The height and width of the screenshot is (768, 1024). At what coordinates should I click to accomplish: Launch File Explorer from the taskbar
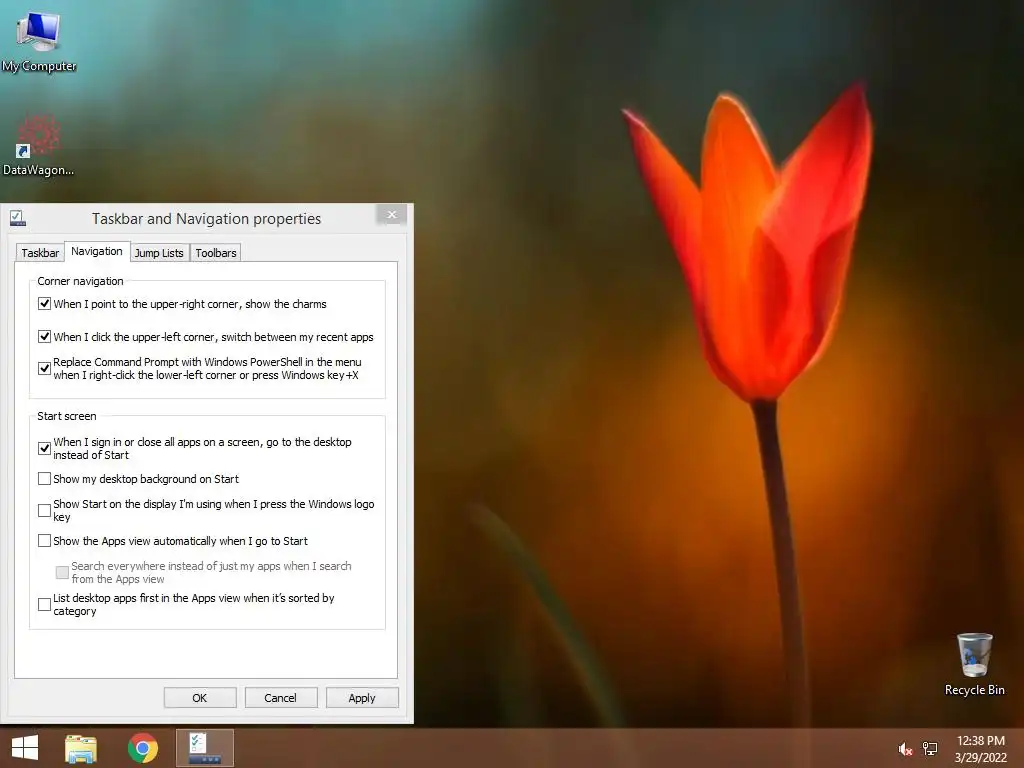click(81, 748)
